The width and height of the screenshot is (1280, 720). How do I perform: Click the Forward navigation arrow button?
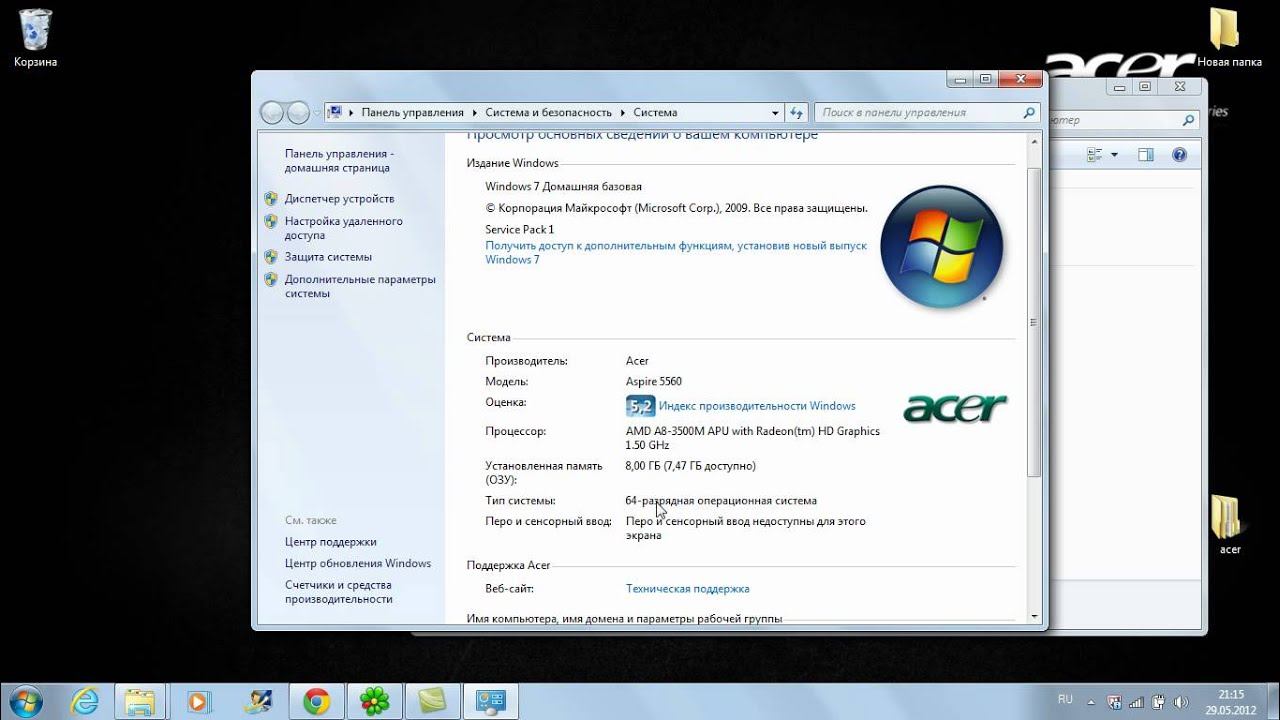click(298, 113)
